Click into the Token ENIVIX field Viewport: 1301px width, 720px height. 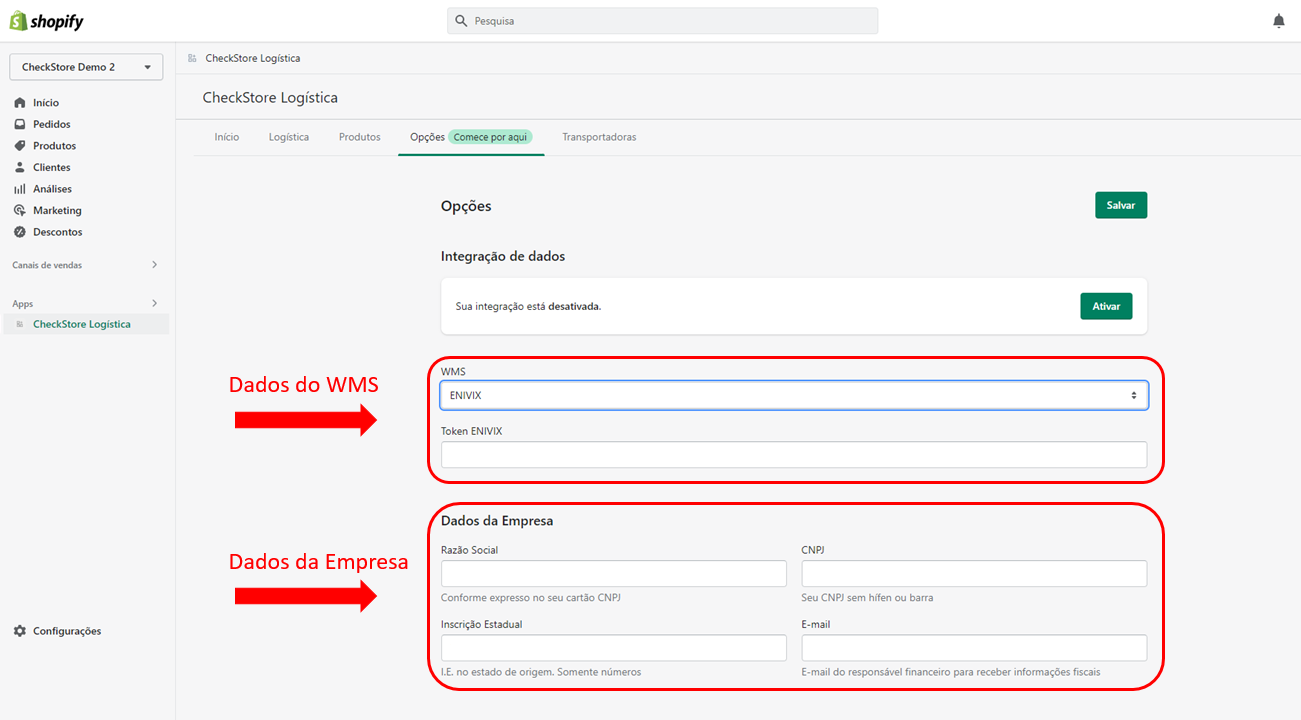[x=794, y=455]
